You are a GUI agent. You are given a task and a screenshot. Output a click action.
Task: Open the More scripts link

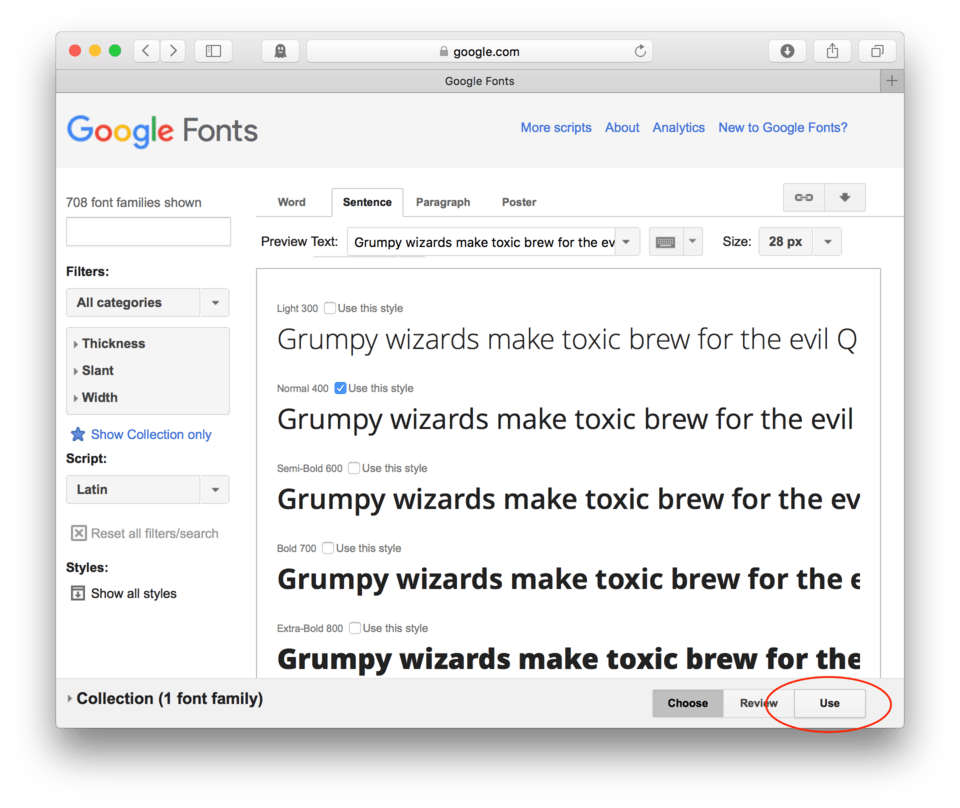pyautogui.click(x=556, y=127)
